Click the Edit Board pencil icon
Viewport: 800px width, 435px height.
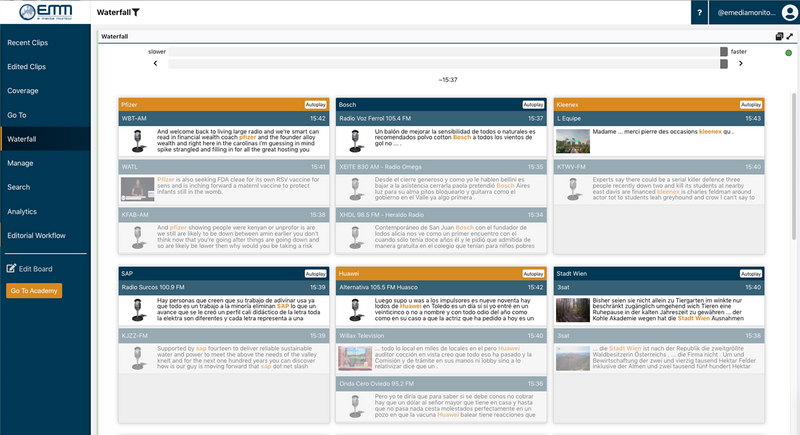pos(11,268)
